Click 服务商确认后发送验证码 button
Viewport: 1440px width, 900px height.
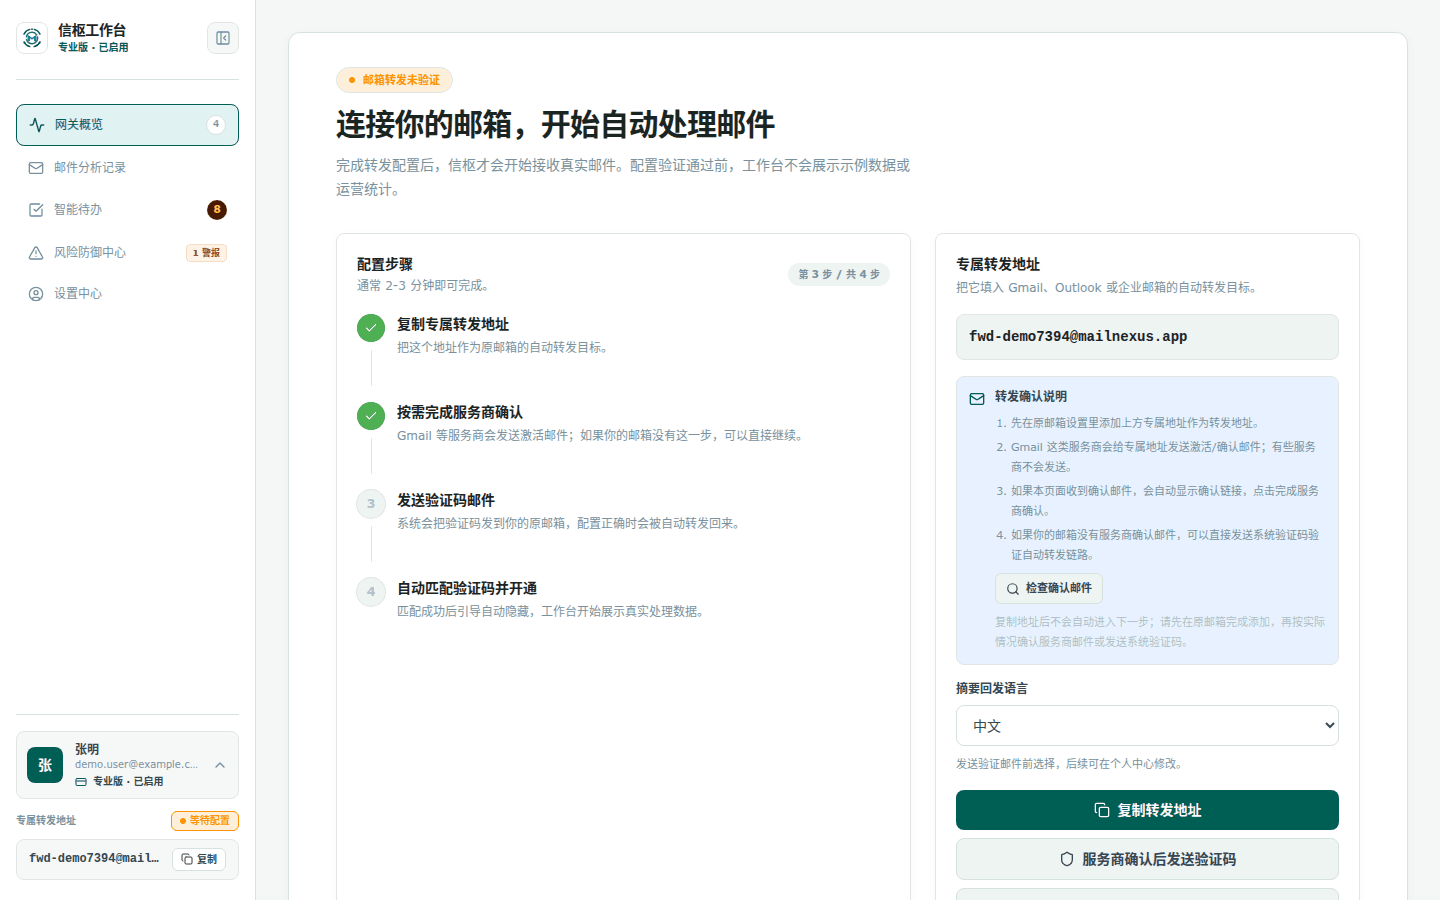tap(1147, 859)
